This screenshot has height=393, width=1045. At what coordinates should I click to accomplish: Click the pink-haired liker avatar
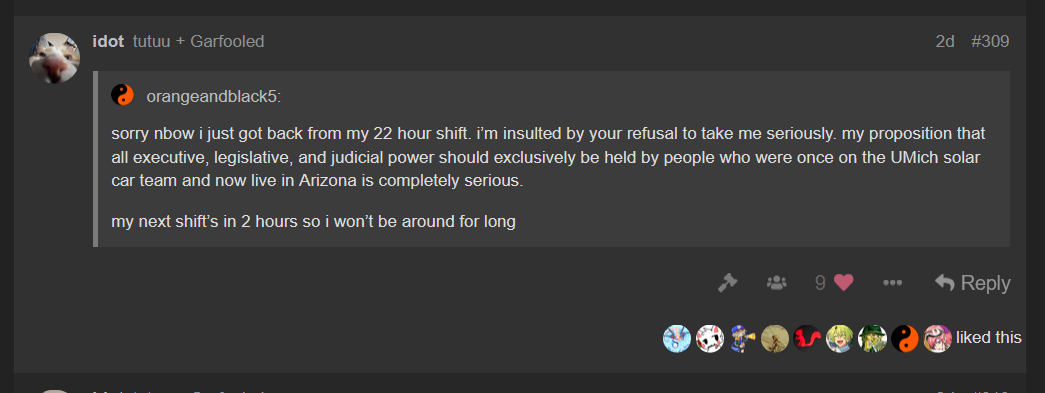(938, 338)
